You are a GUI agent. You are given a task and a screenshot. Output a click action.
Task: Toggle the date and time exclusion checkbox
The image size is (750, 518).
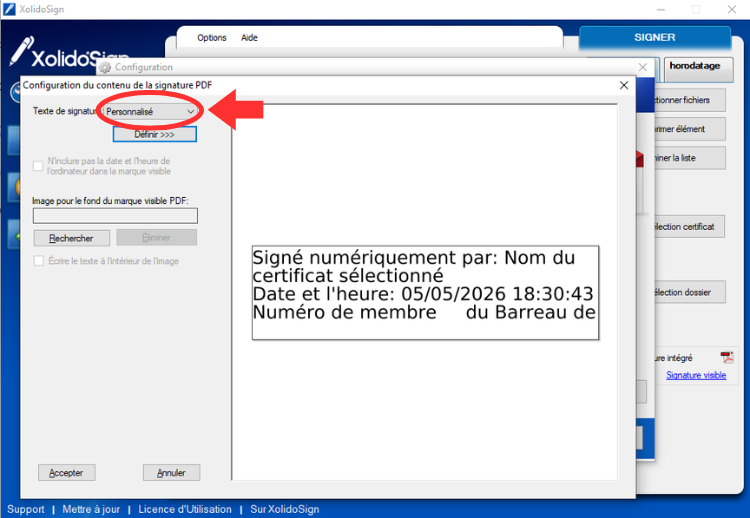coord(38,166)
